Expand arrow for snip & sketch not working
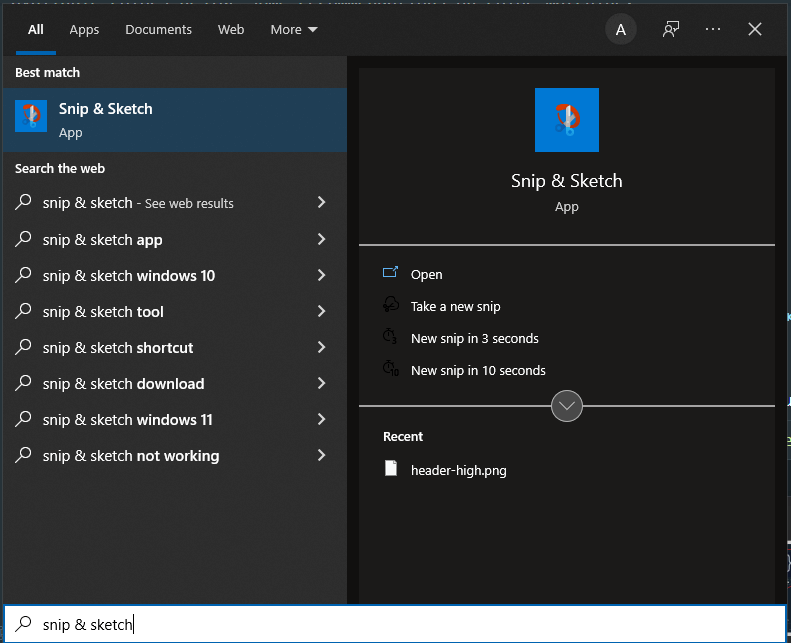Screen dimensions: 791x643 [x=321, y=455]
